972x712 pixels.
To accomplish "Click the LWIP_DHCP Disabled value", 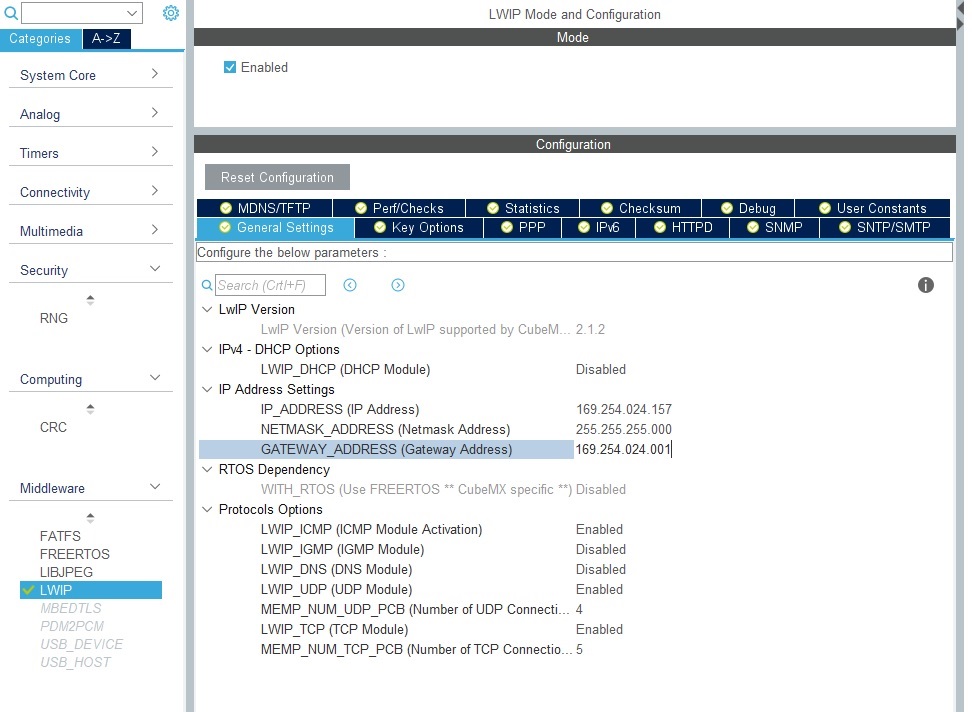I will coord(601,369).
